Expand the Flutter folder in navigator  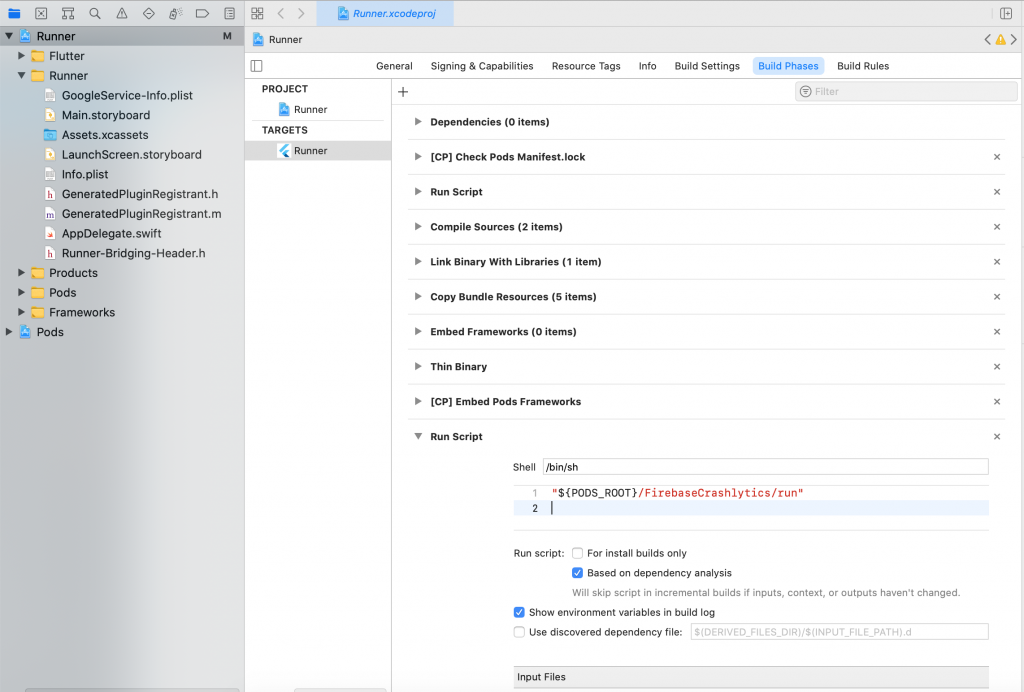click(22, 55)
